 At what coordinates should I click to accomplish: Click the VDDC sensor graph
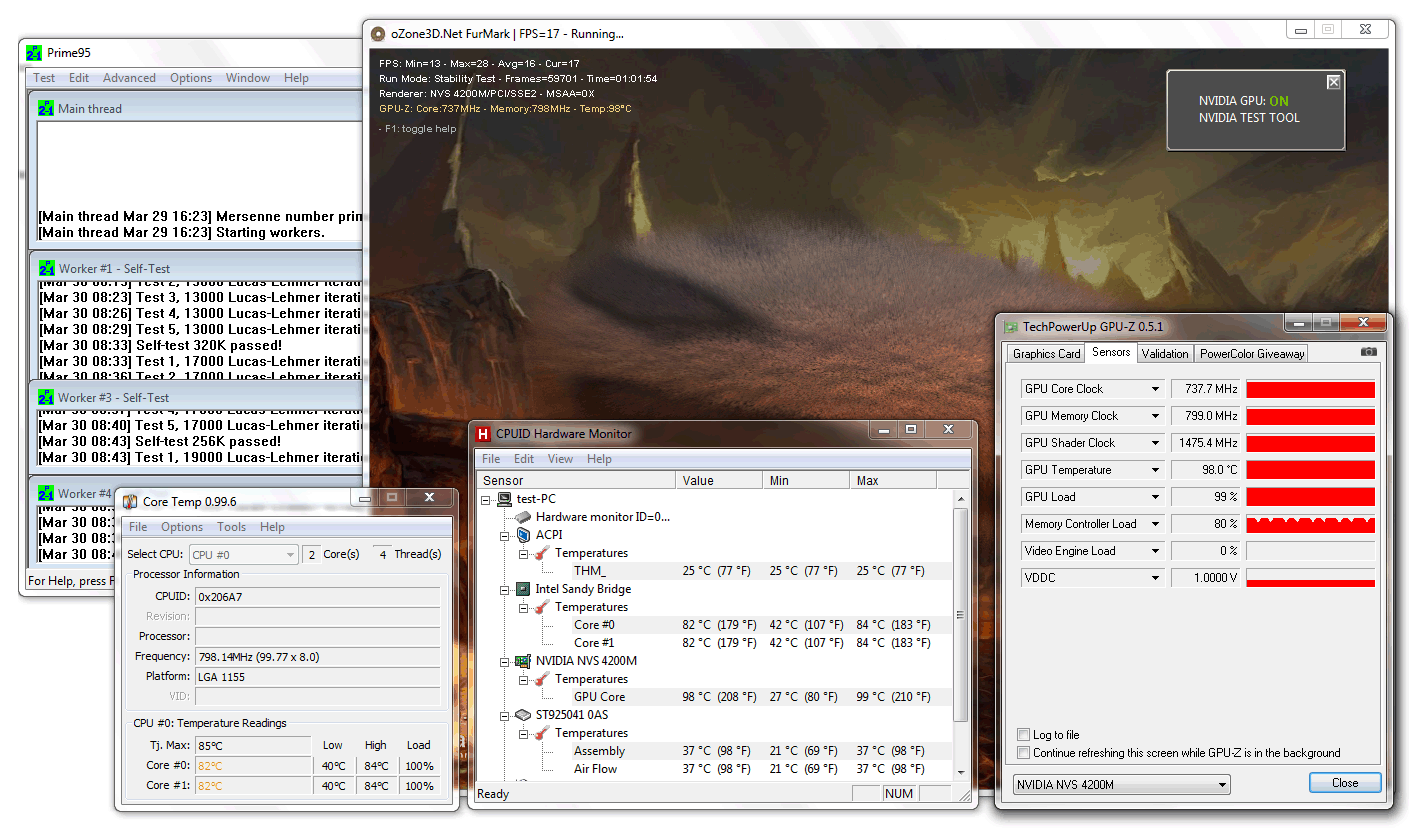point(1310,578)
